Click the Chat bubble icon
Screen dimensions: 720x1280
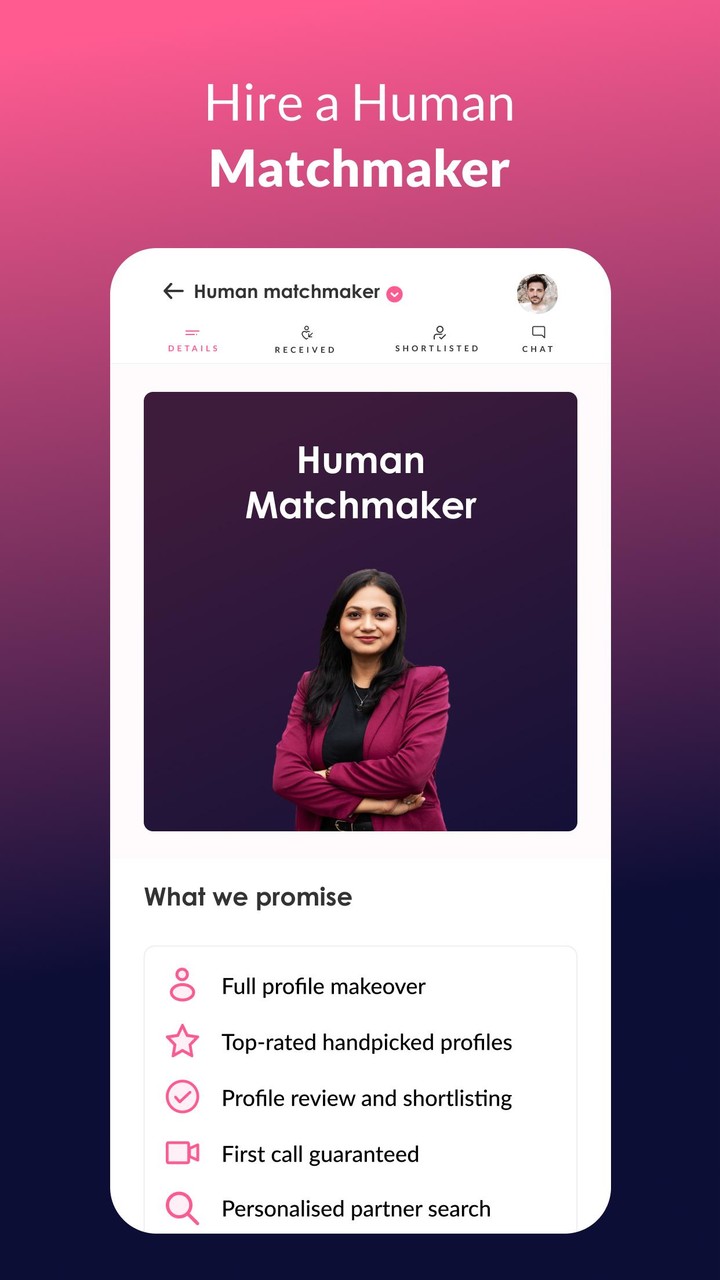538,332
